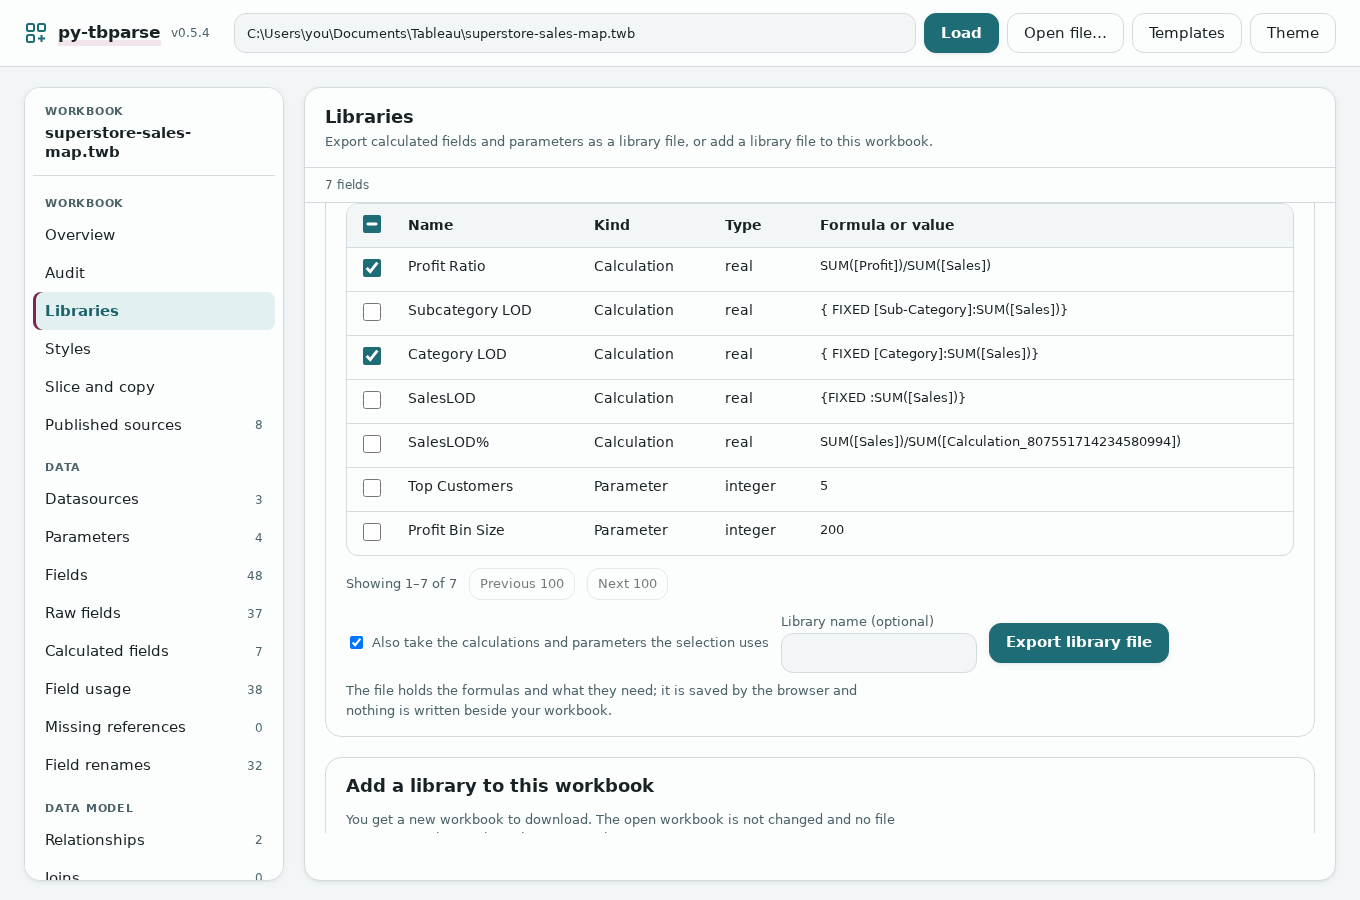
Task: Click the Previous 100 button
Action: click(x=522, y=584)
